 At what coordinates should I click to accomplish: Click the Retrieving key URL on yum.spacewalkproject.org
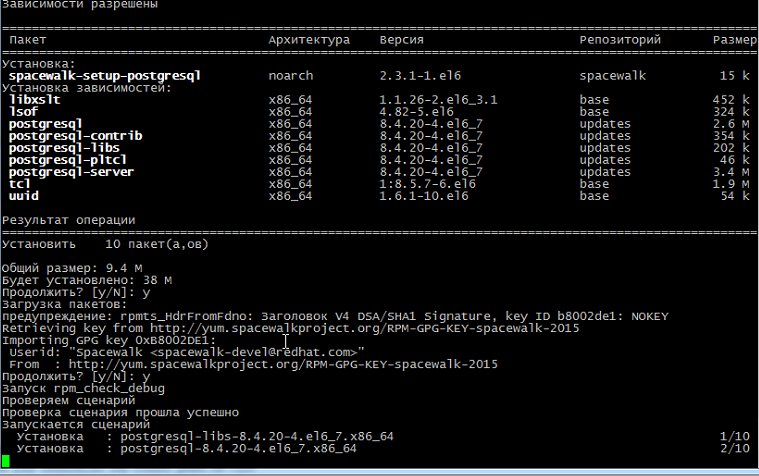point(364,328)
